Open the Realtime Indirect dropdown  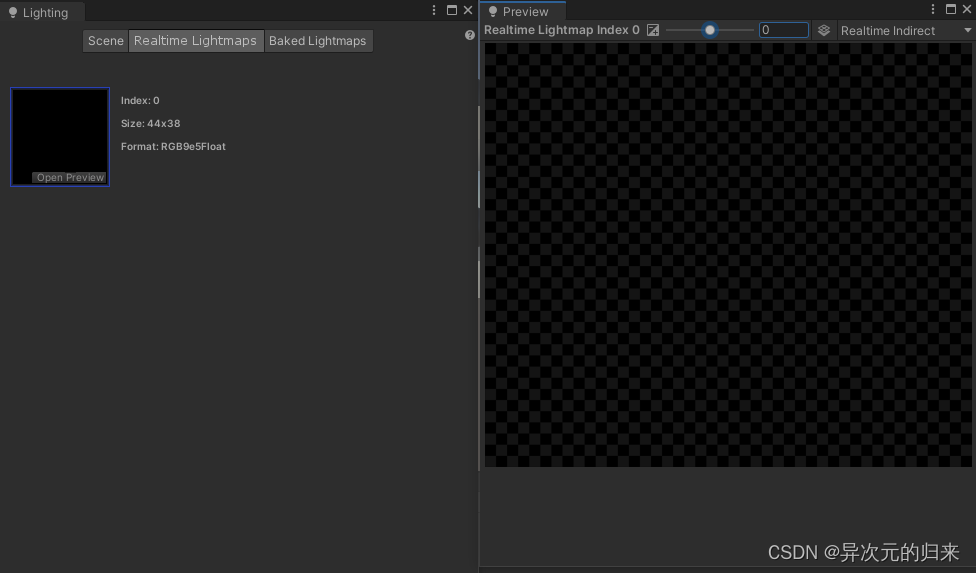pyautogui.click(x=905, y=30)
